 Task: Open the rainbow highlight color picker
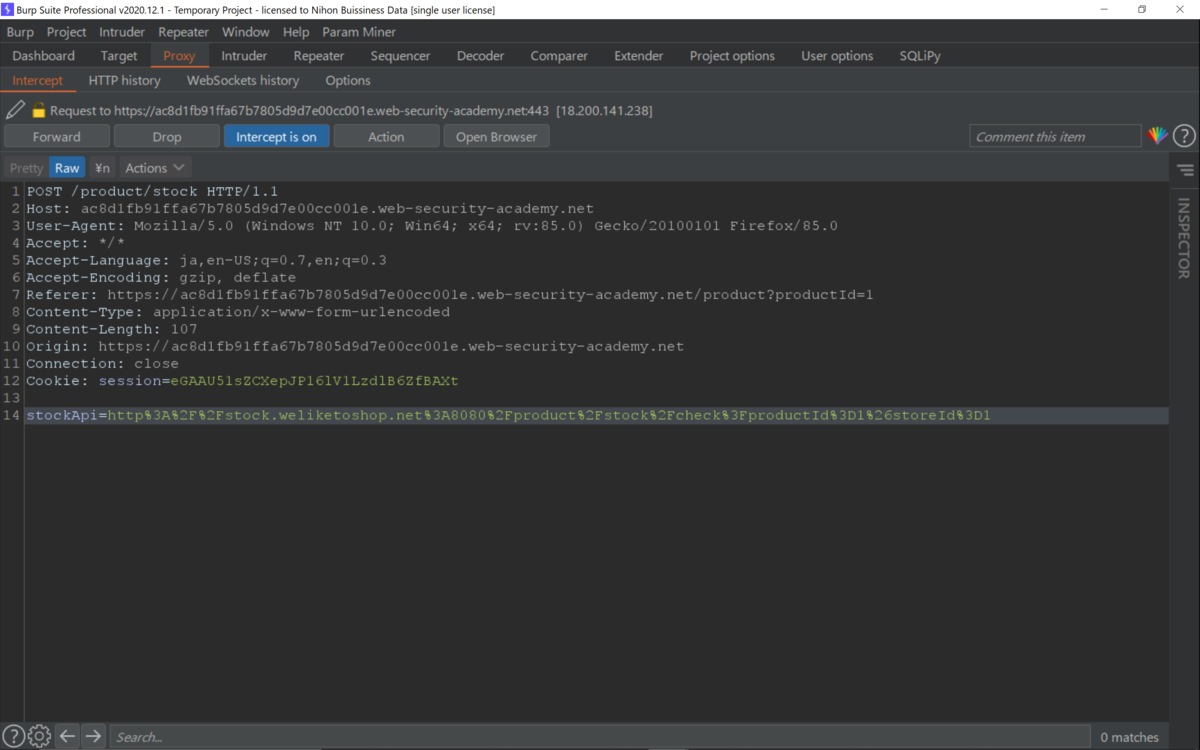1157,136
